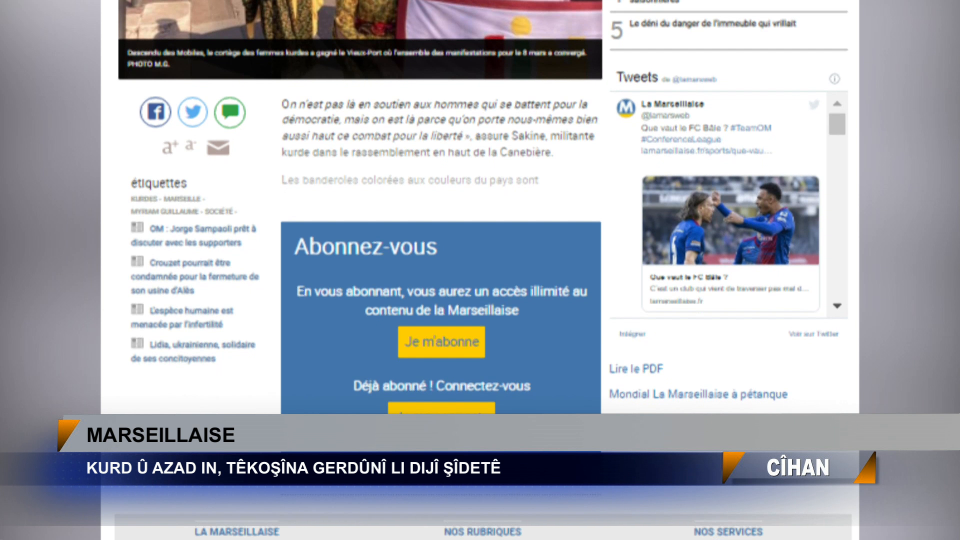This screenshot has height=540, width=960.
Task: Open 'Mondial La Marseillaise à pétanque' link
Action: point(698,394)
